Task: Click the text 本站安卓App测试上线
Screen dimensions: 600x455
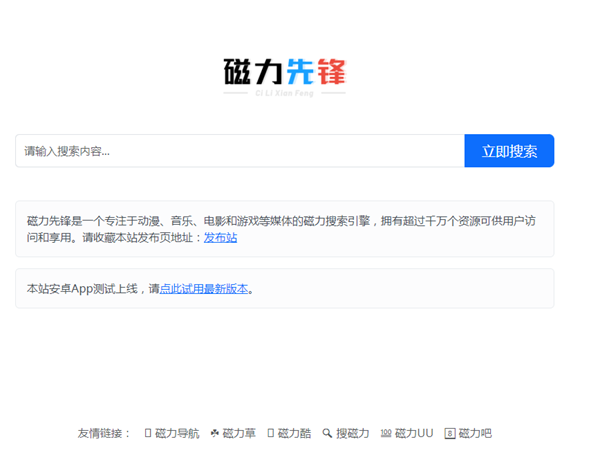Action: (82, 289)
